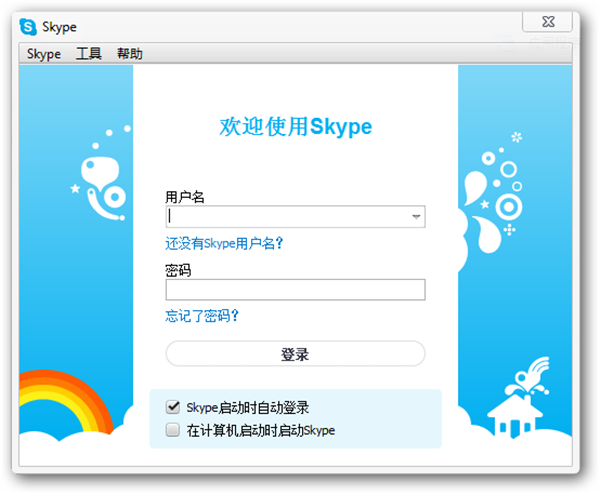Expand the 用户名 dropdown arrow
Screen dimensions: 600x494
416,217
